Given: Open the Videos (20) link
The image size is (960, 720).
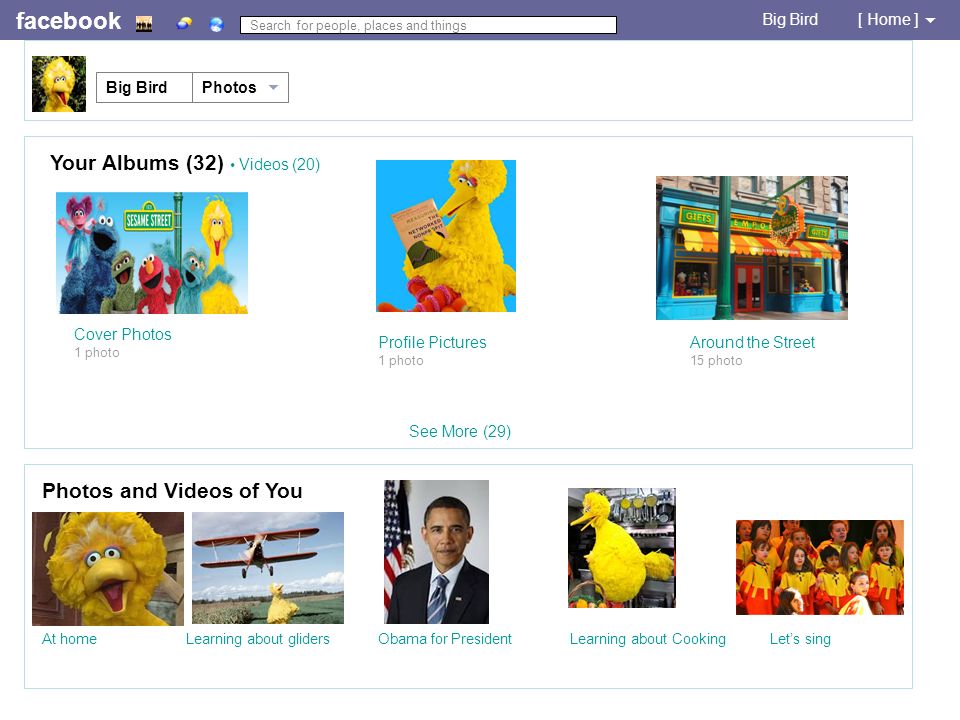Looking at the screenshot, I should tap(279, 164).
